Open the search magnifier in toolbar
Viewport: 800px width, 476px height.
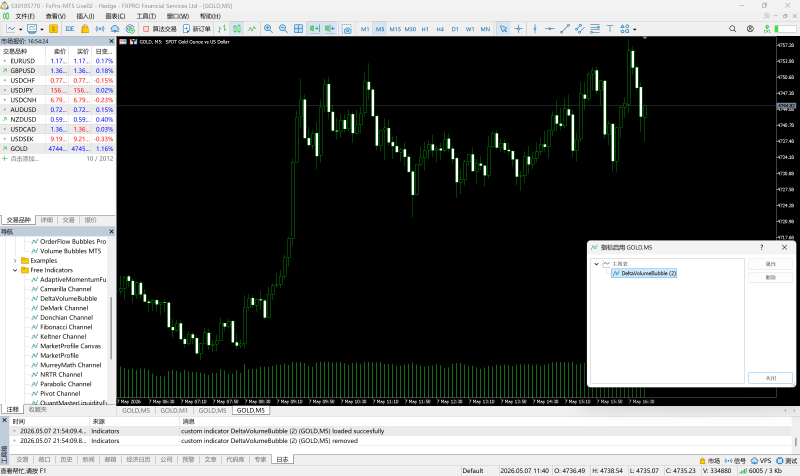click(733, 29)
